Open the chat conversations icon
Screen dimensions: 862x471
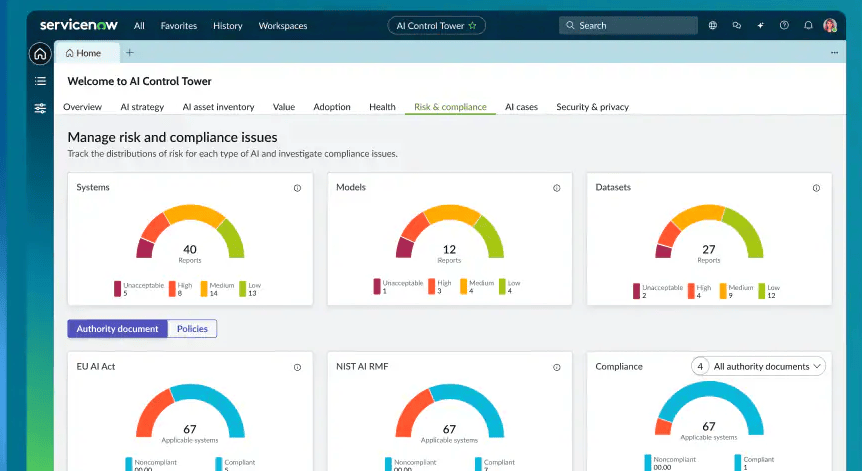point(737,26)
